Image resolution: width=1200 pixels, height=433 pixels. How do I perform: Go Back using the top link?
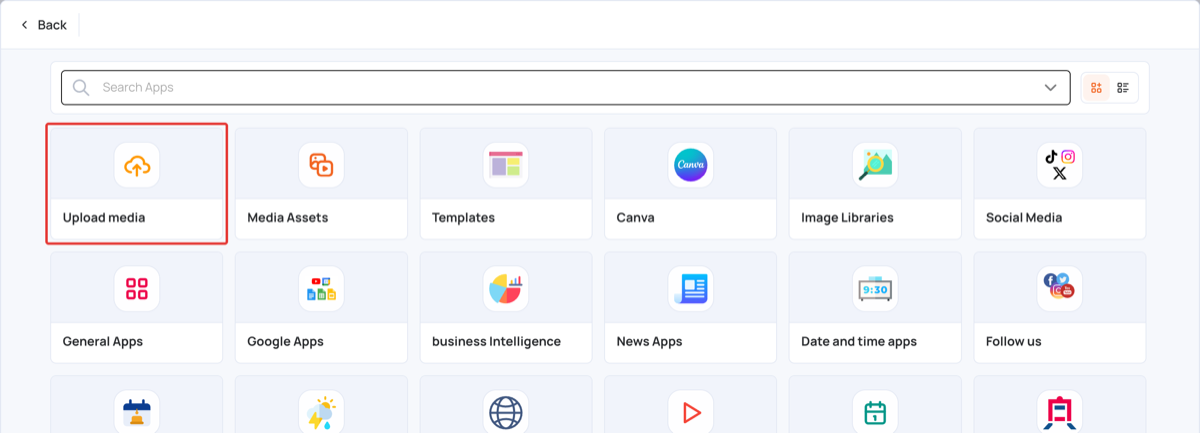[x=44, y=25]
